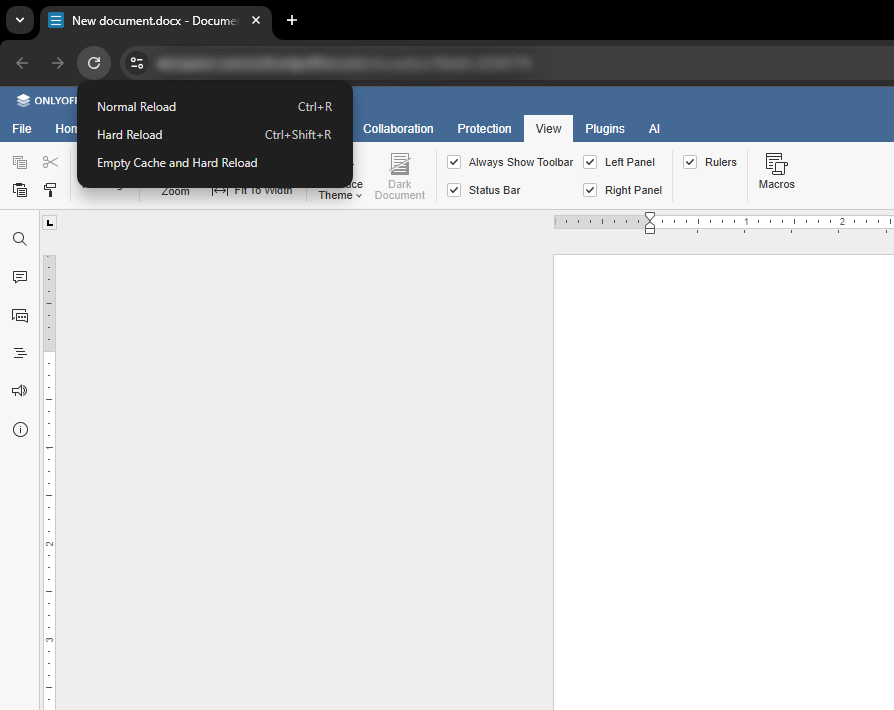Uncheck Always Show Toolbar

pos(453,161)
